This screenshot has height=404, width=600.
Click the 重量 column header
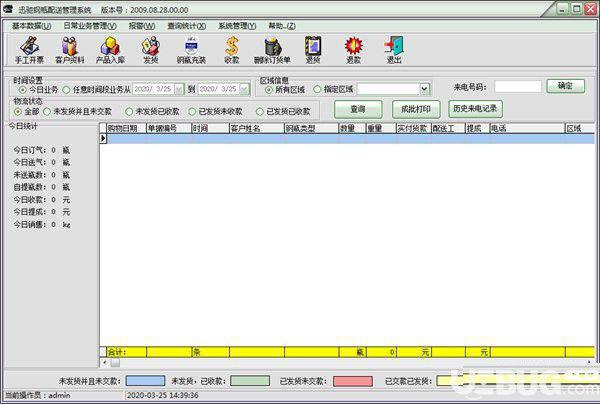coord(382,129)
